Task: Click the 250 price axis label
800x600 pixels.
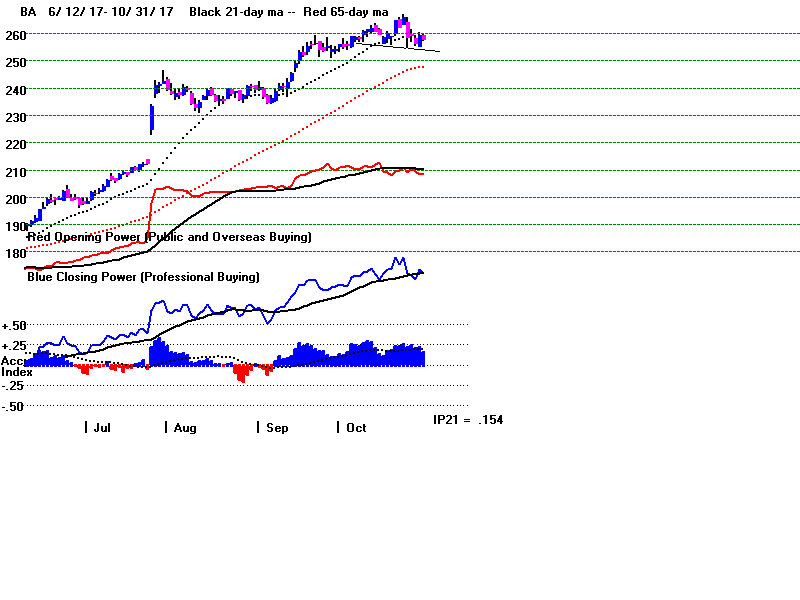Action: point(13,62)
